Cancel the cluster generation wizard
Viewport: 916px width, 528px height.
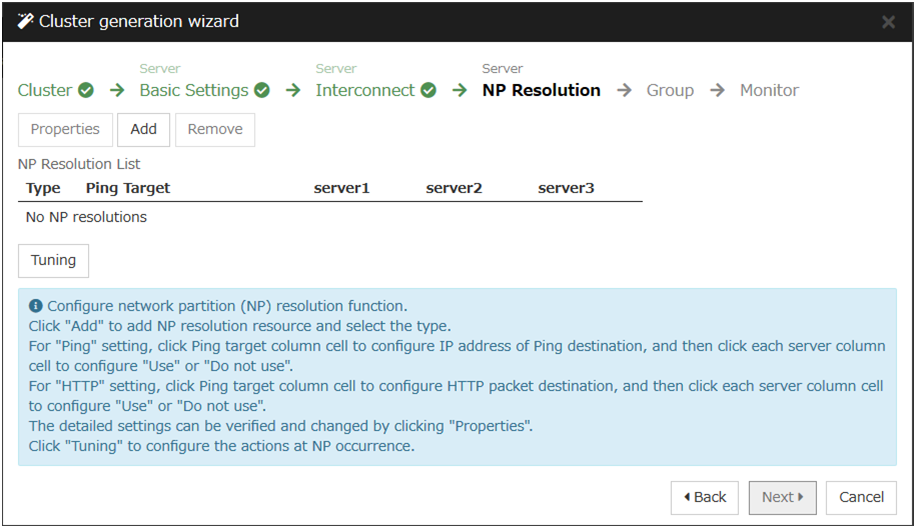[x=861, y=497]
